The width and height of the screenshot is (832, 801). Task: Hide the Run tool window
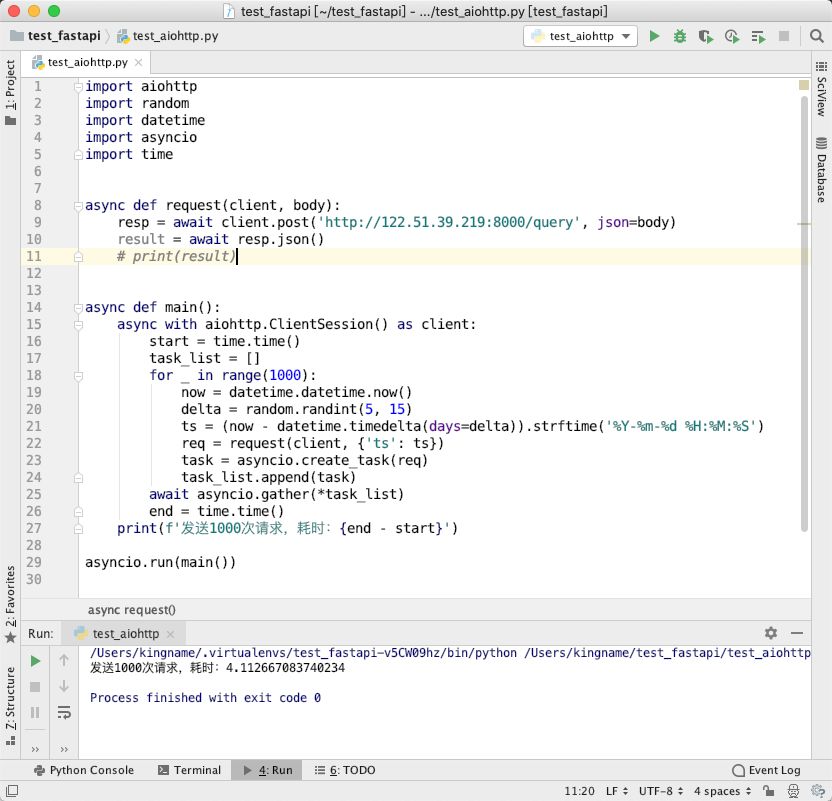pyautogui.click(x=796, y=633)
